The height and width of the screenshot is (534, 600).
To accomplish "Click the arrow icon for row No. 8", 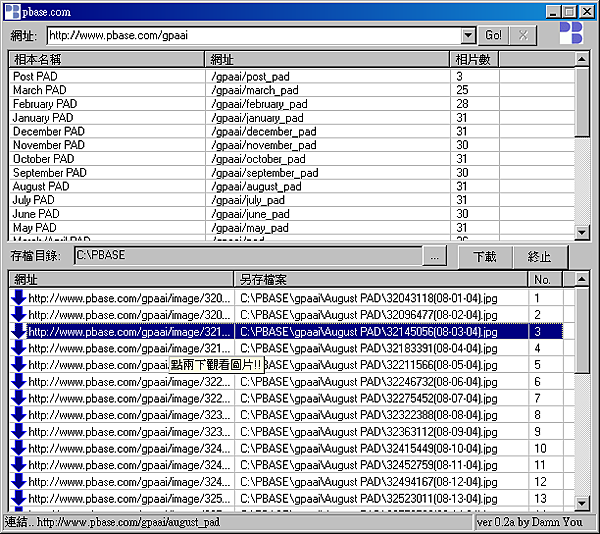I will [x=18, y=415].
